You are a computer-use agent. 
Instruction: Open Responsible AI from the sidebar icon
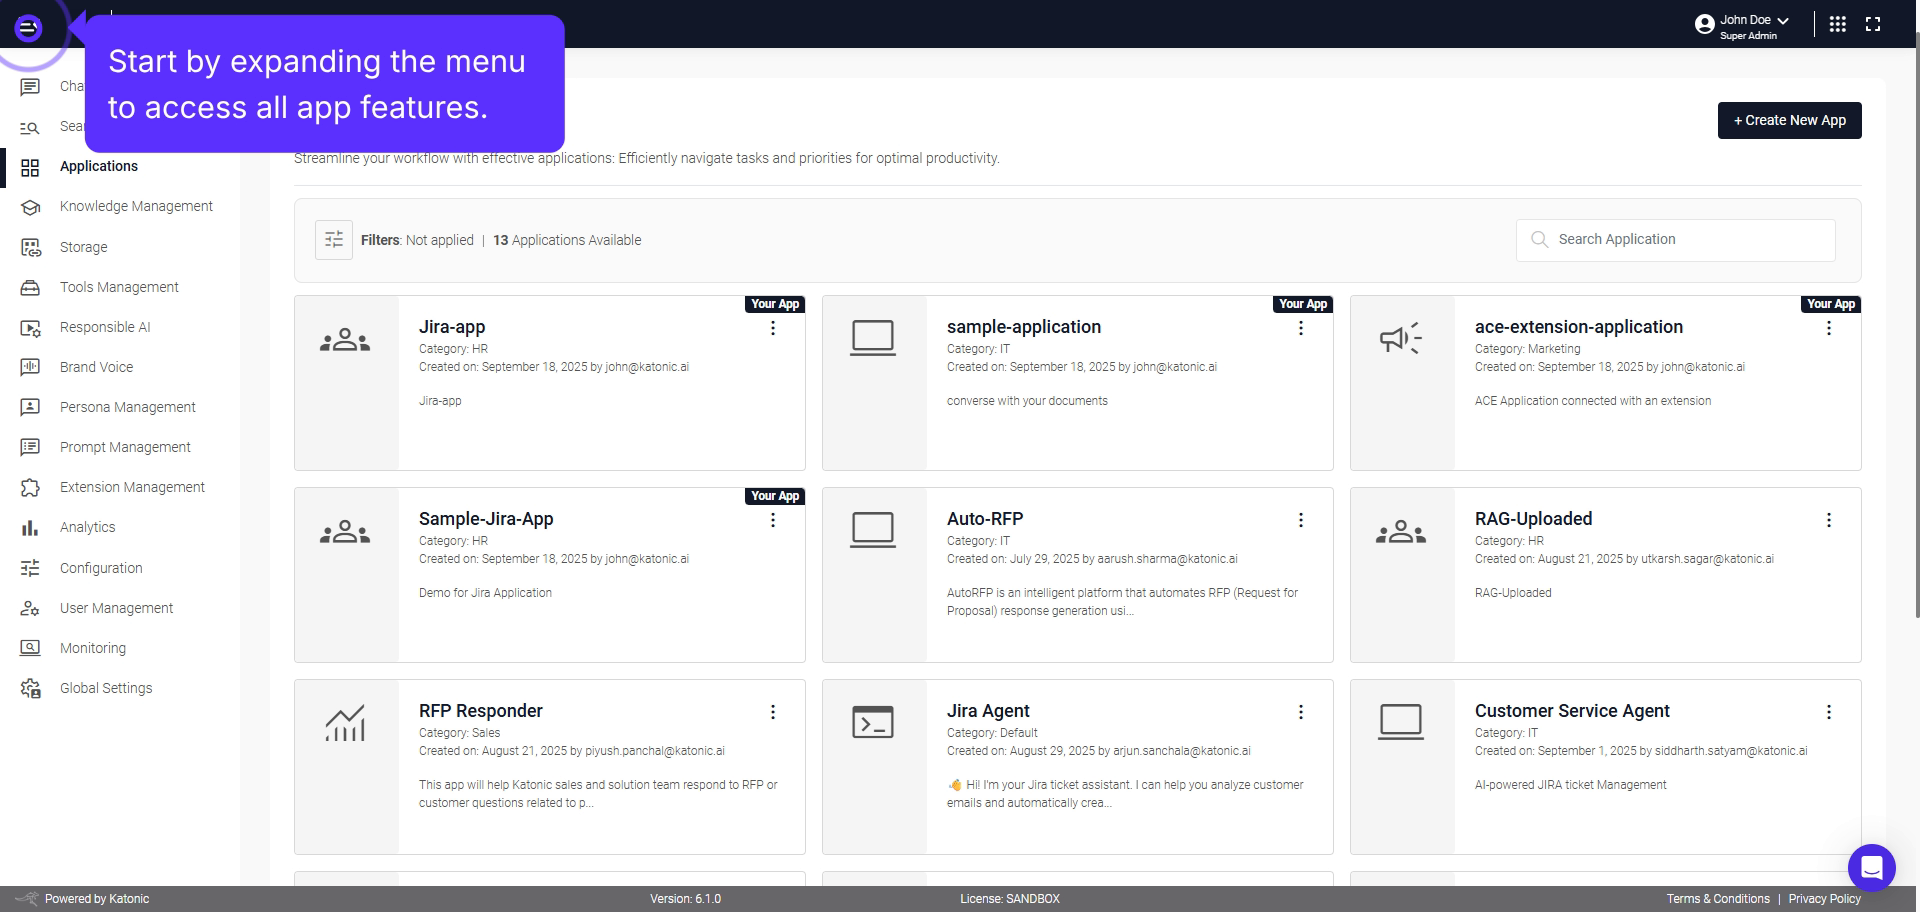click(x=30, y=327)
